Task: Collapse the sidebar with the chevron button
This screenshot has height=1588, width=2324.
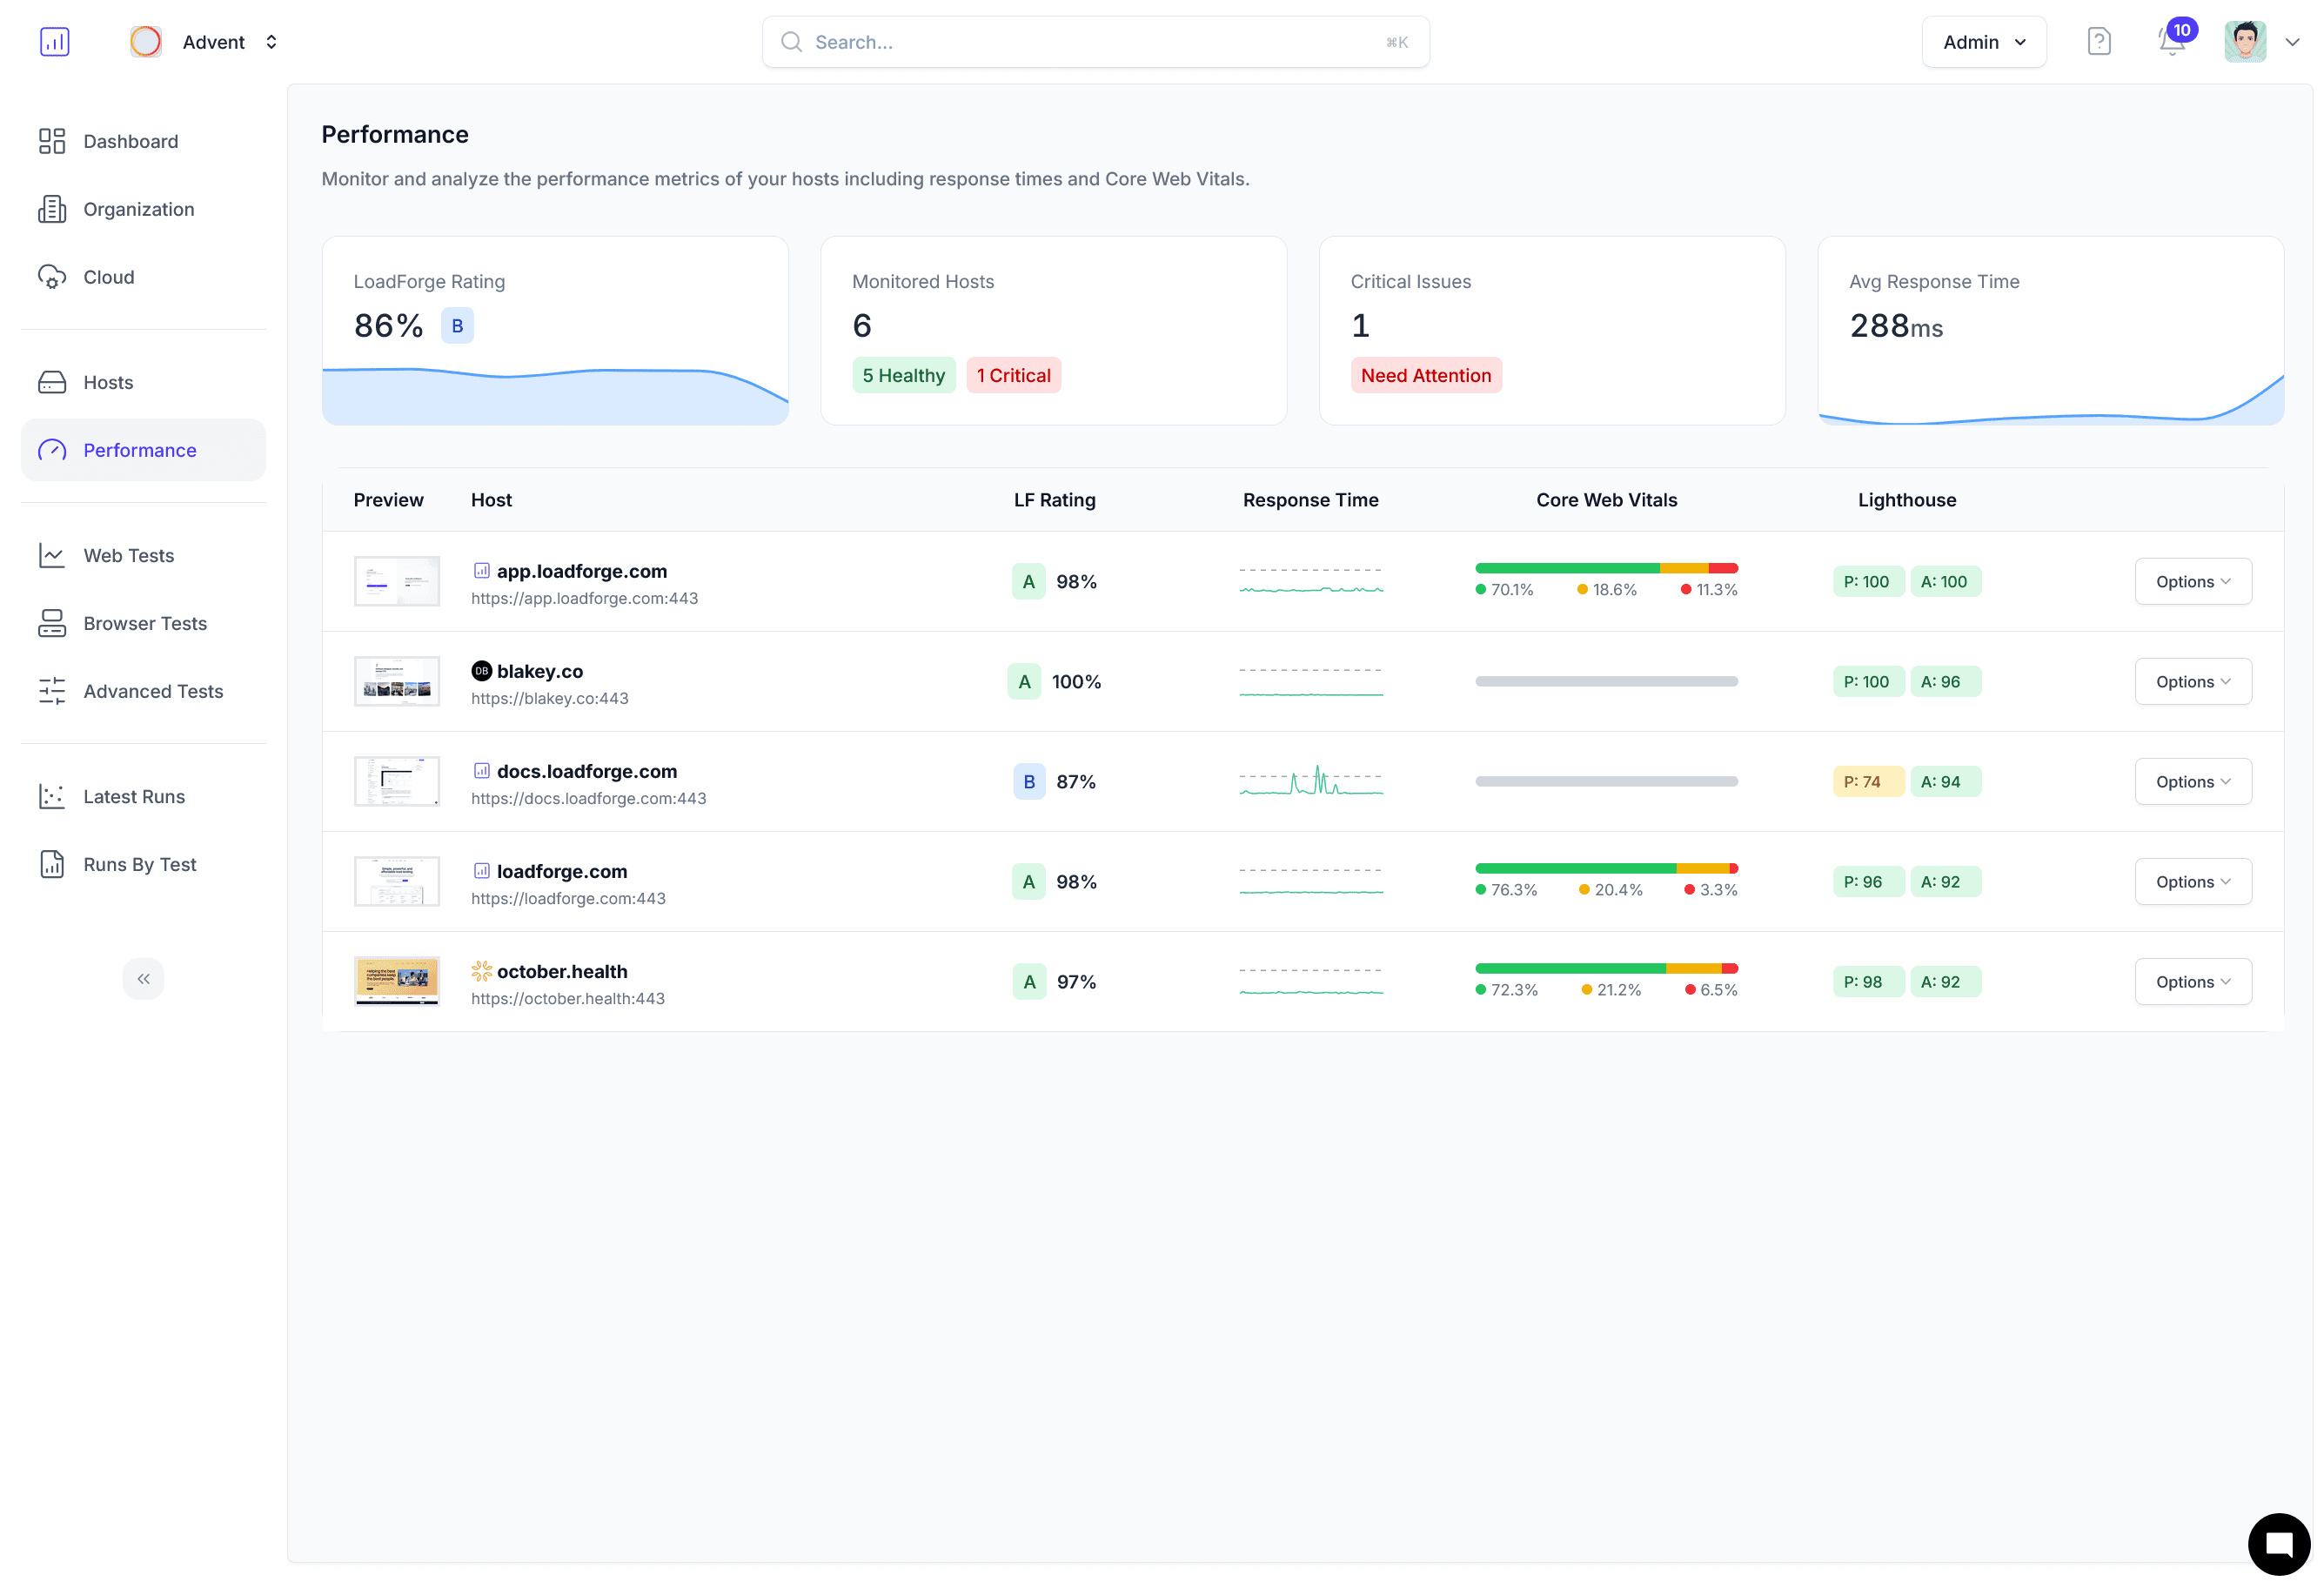Action: (x=144, y=978)
